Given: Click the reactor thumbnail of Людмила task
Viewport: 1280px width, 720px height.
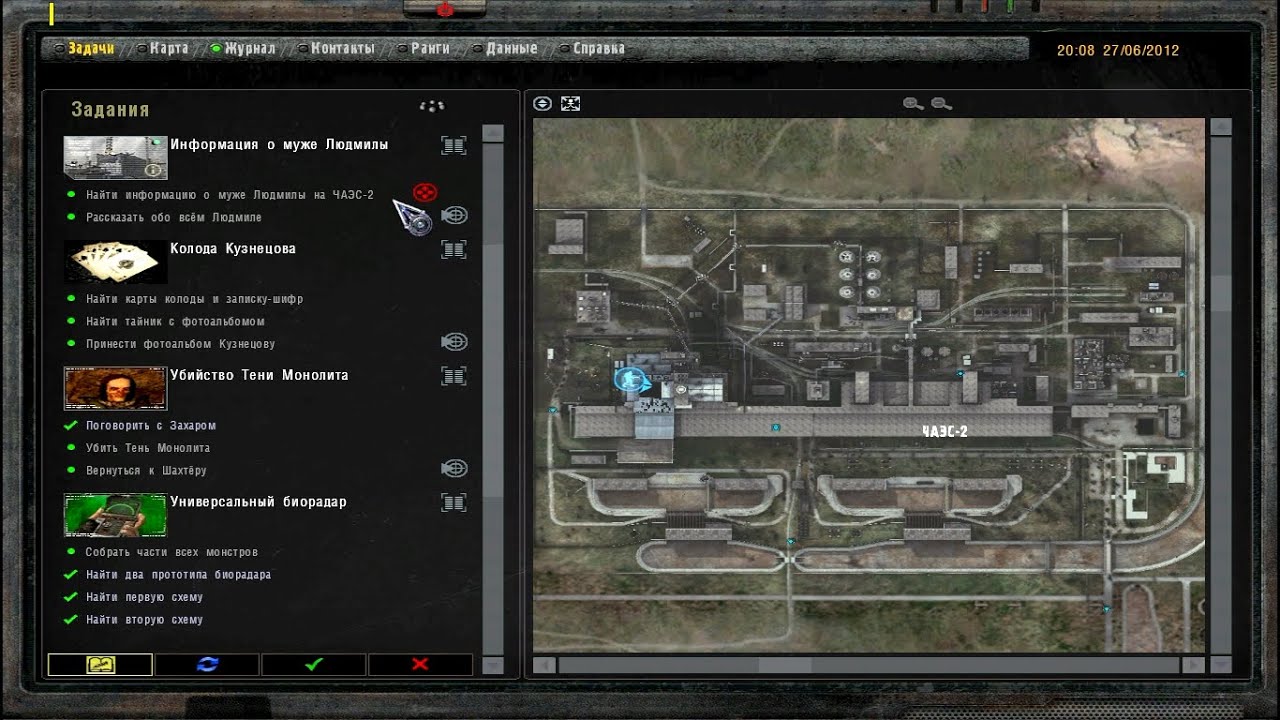Looking at the screenshot, I should point(115,158).
